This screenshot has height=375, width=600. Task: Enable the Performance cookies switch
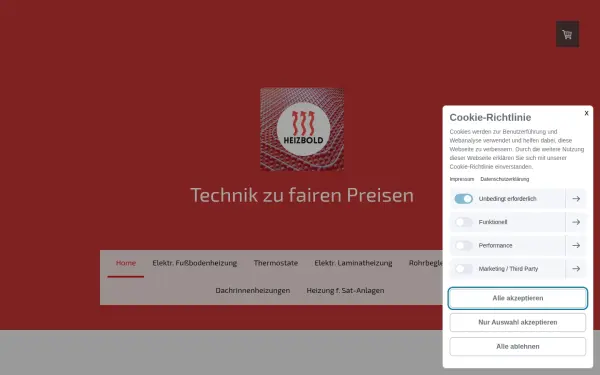(463, 245)
